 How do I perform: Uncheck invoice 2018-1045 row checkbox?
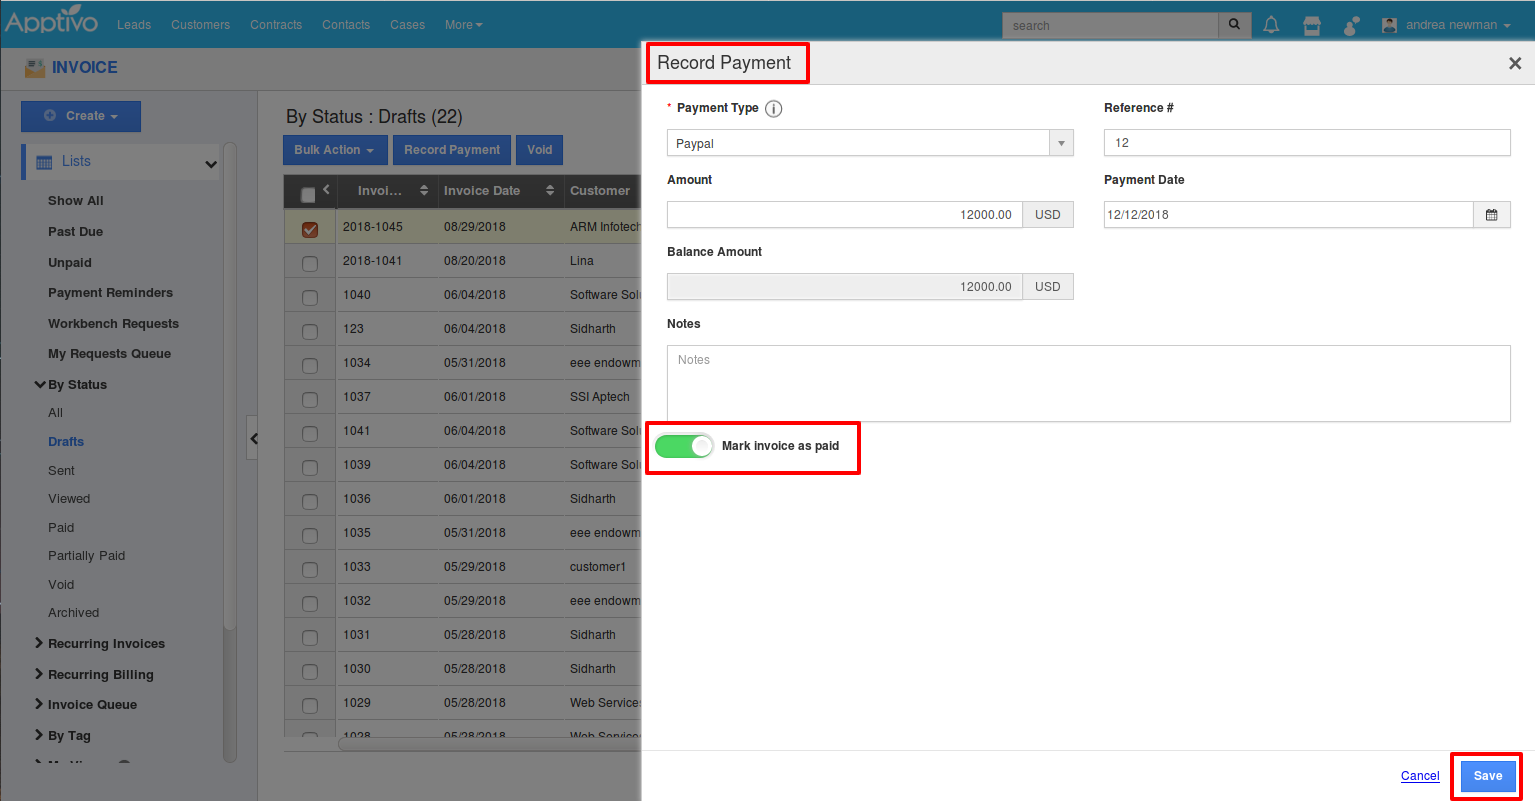[x=310, y=229]
